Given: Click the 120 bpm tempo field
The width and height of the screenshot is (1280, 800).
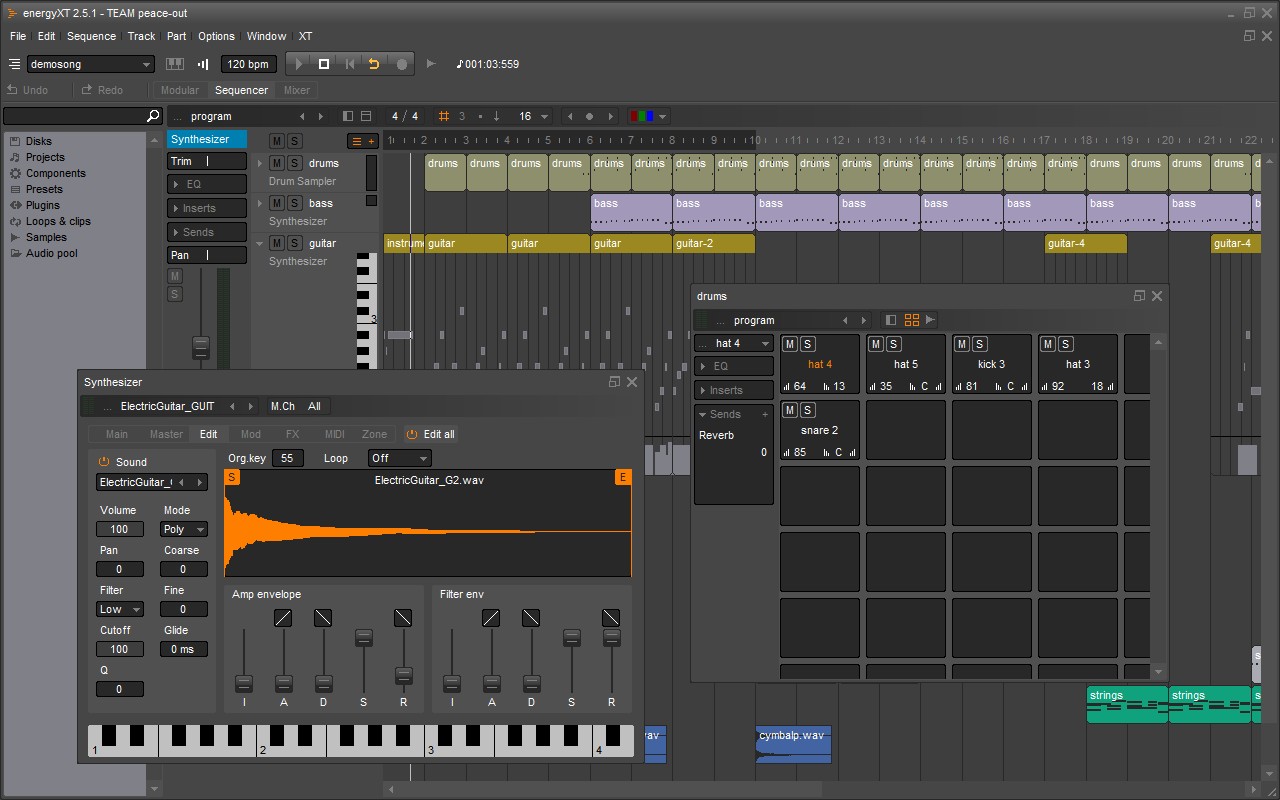Looking at the screenshot, I should [x=247, y=64].
